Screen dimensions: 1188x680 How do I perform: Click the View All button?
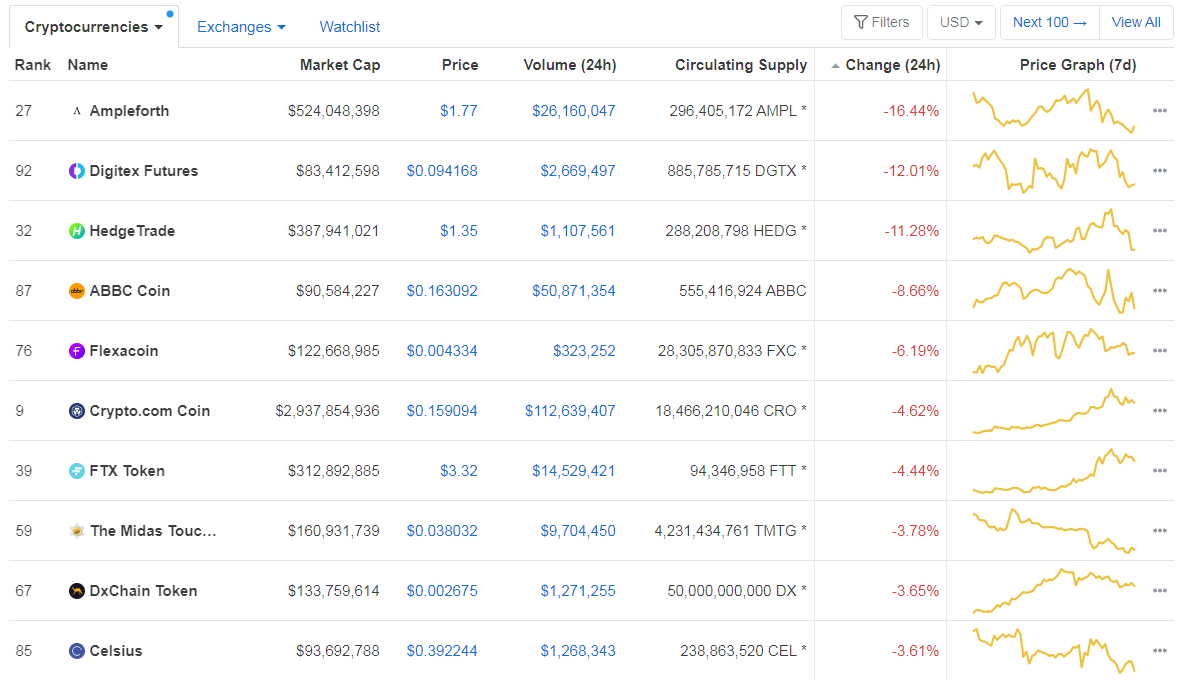(x=1136, y=23)
